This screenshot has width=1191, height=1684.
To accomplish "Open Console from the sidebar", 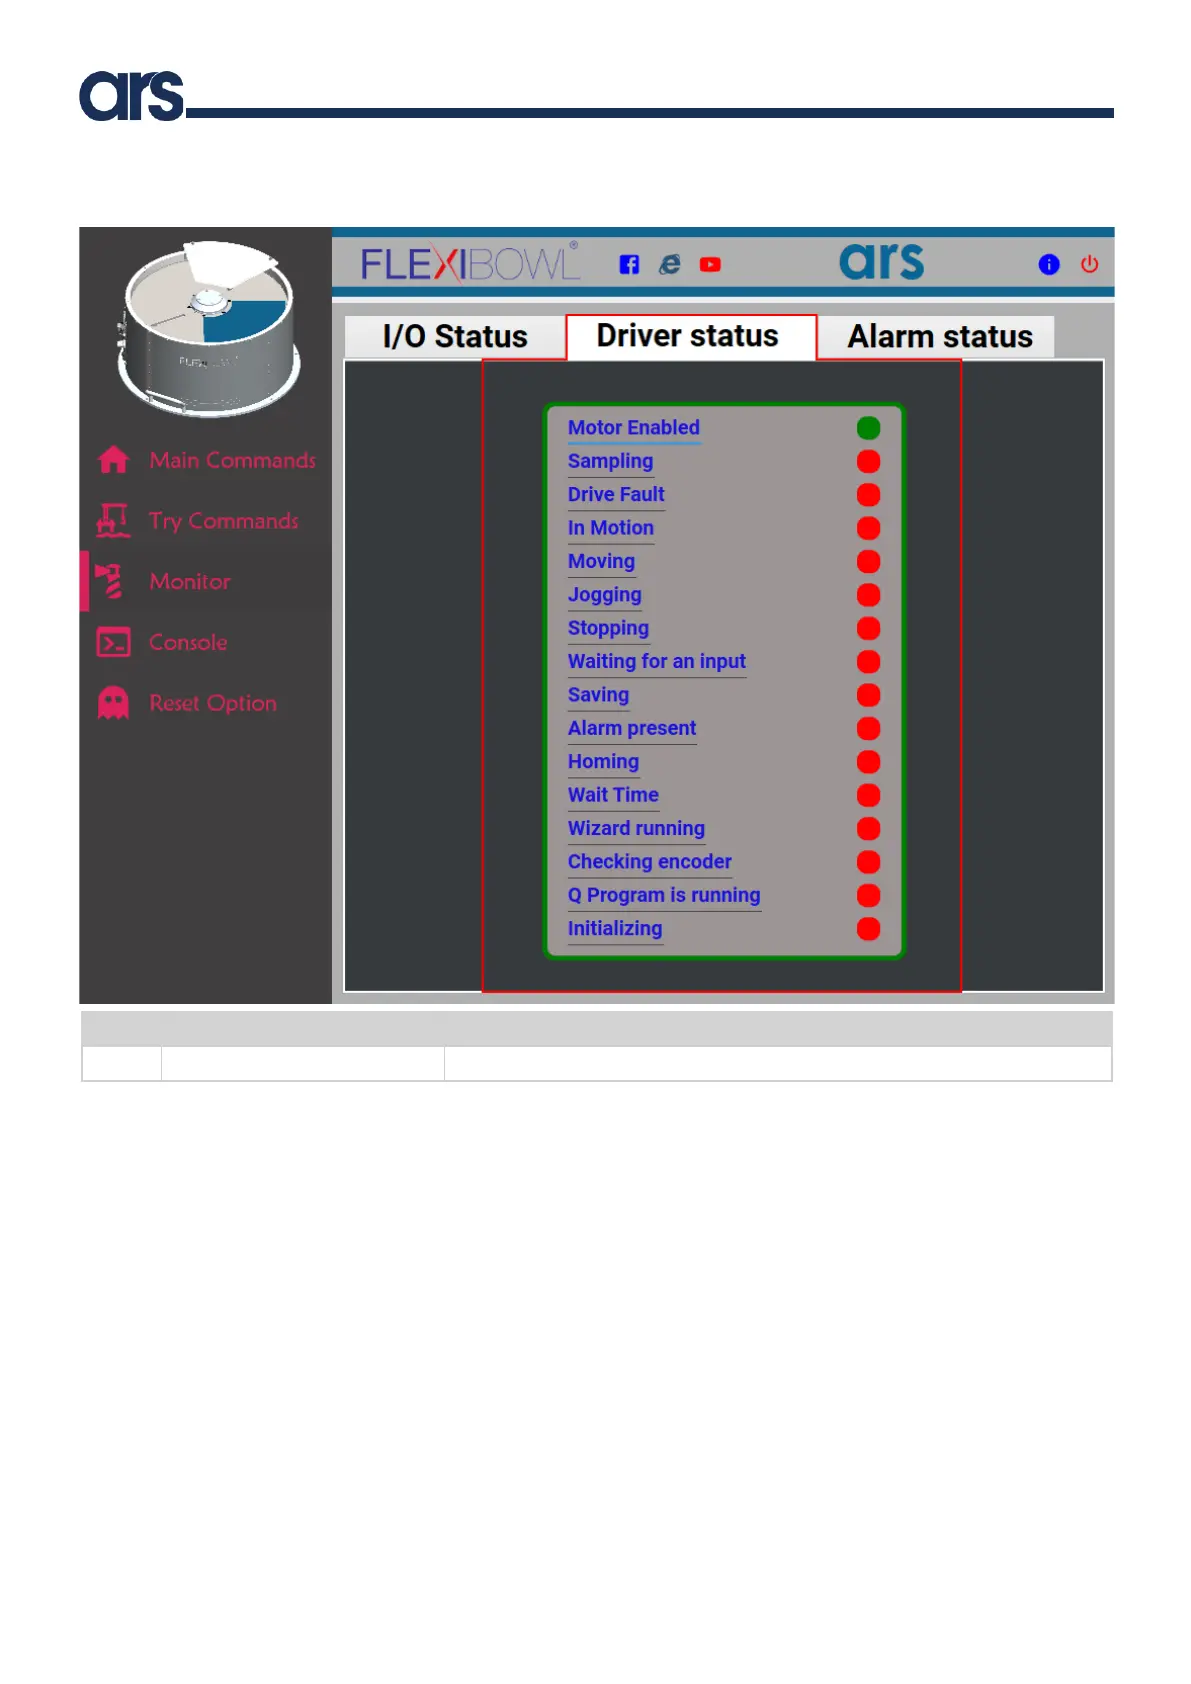I will tap(188, 642).
